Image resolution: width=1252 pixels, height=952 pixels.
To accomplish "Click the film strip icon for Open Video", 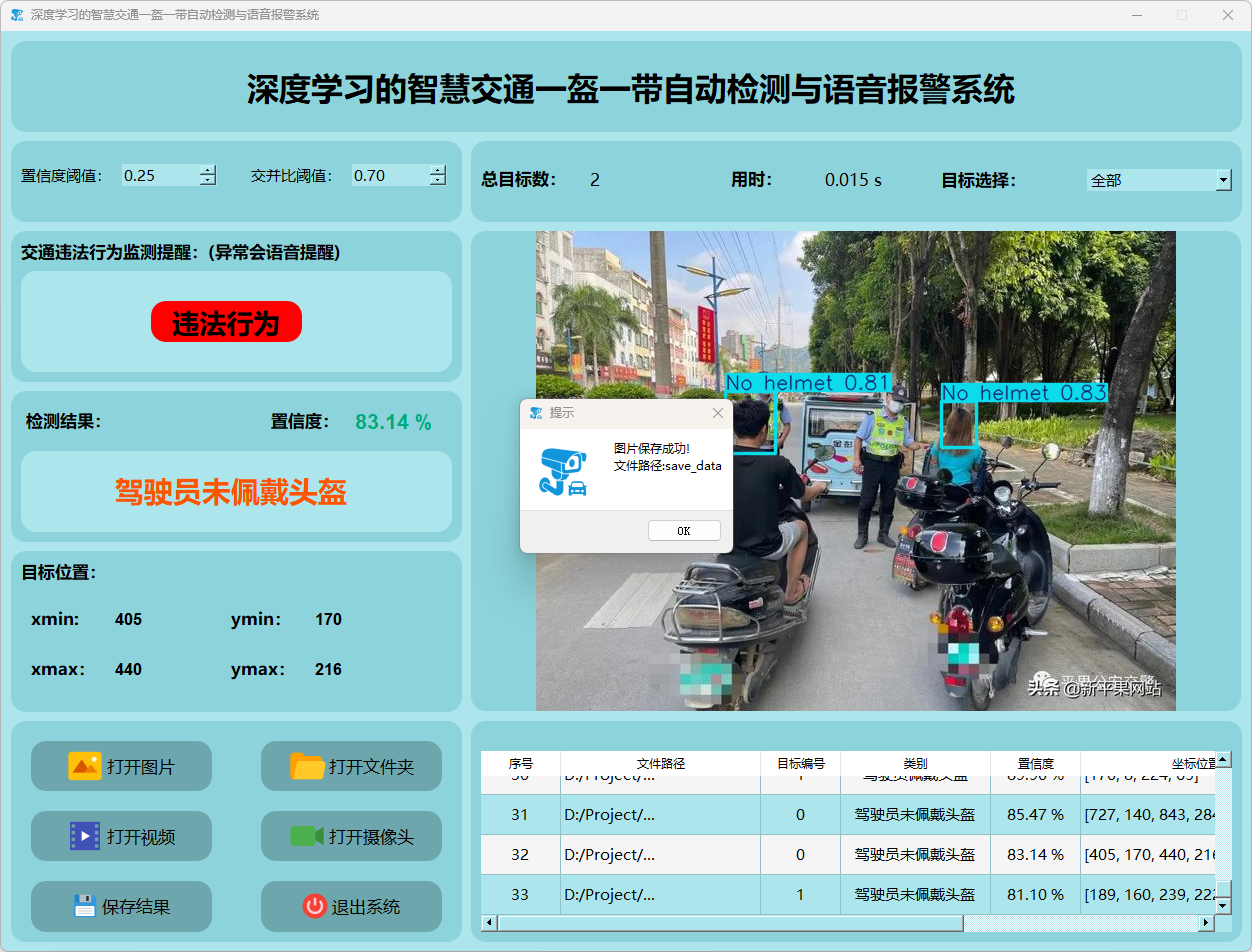I will point(84,836).
